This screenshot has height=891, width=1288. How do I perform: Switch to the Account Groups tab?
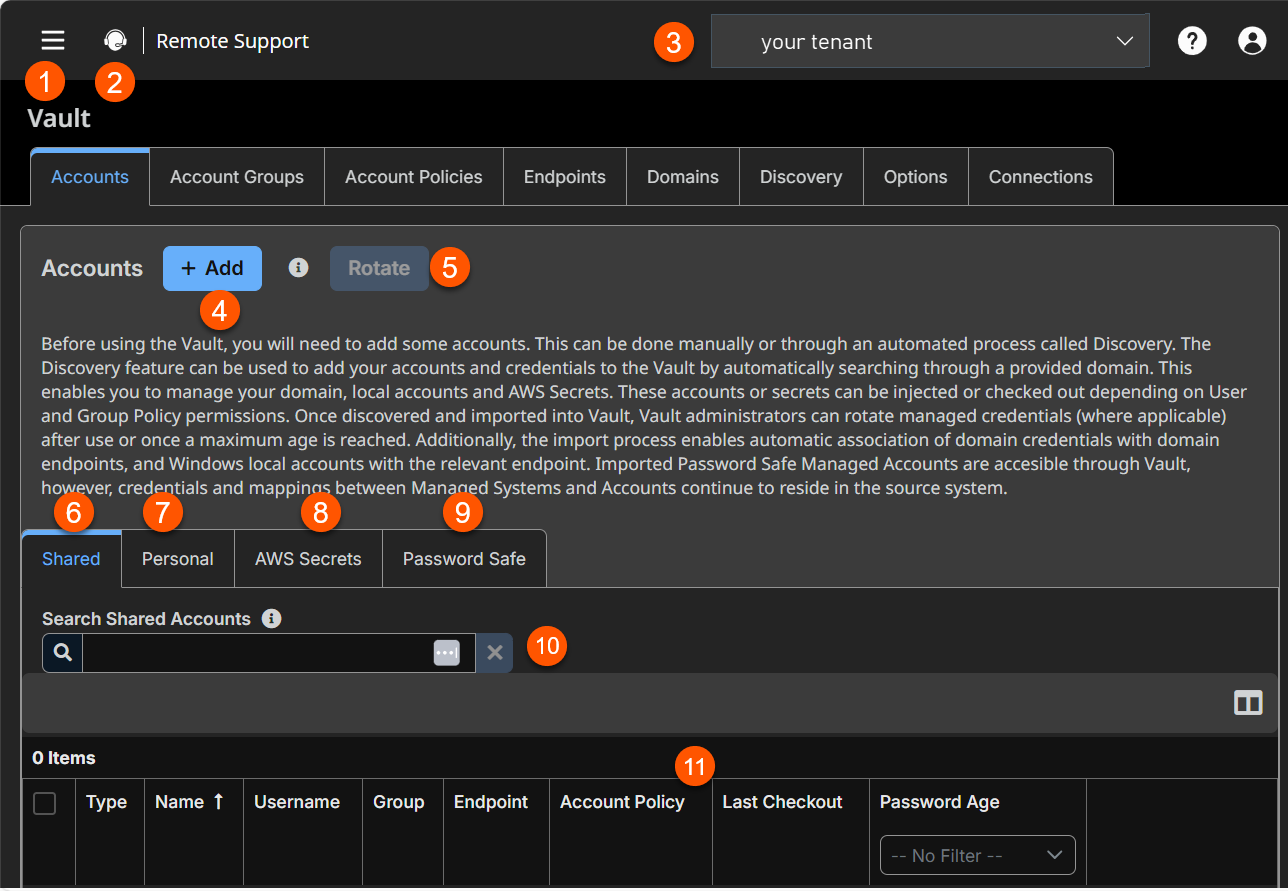(x=237, y=177)
